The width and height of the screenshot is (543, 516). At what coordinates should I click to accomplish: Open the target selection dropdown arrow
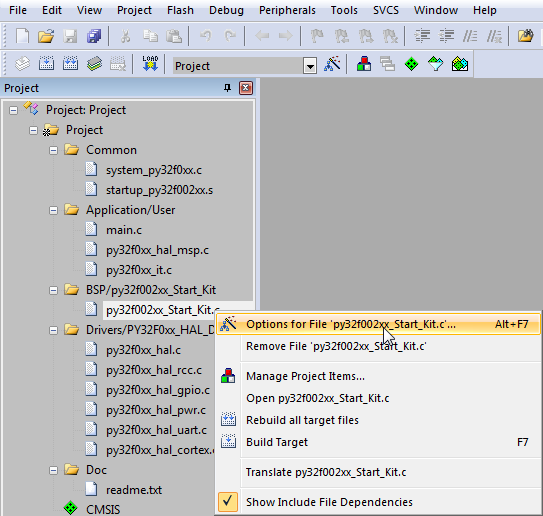click(x=310, y=65)
